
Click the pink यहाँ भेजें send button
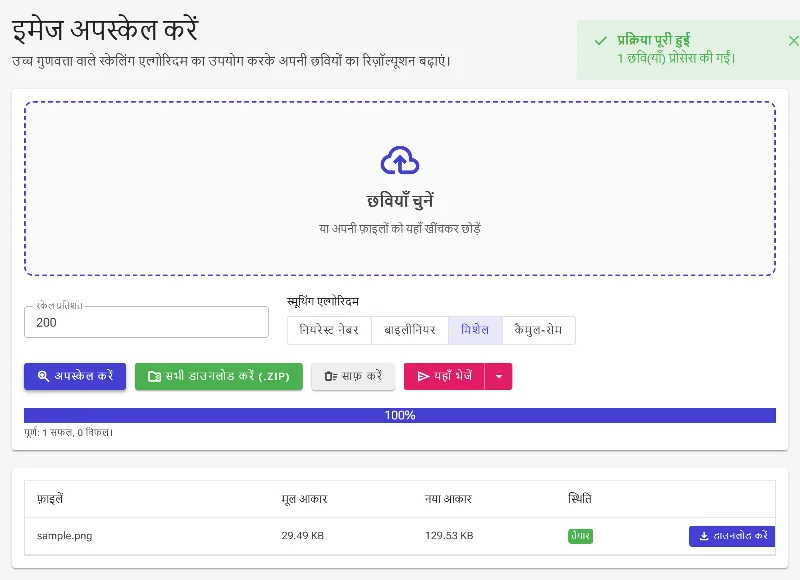444,376
